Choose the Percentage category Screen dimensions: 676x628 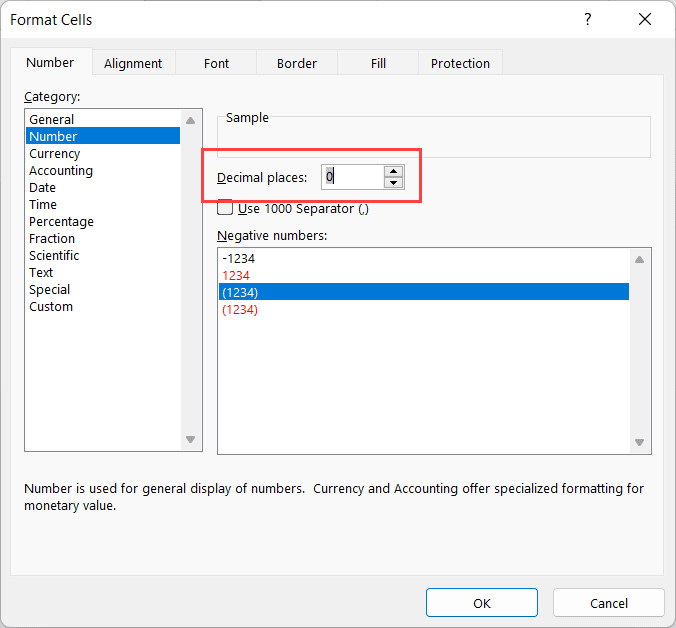(x=61, y=222)
